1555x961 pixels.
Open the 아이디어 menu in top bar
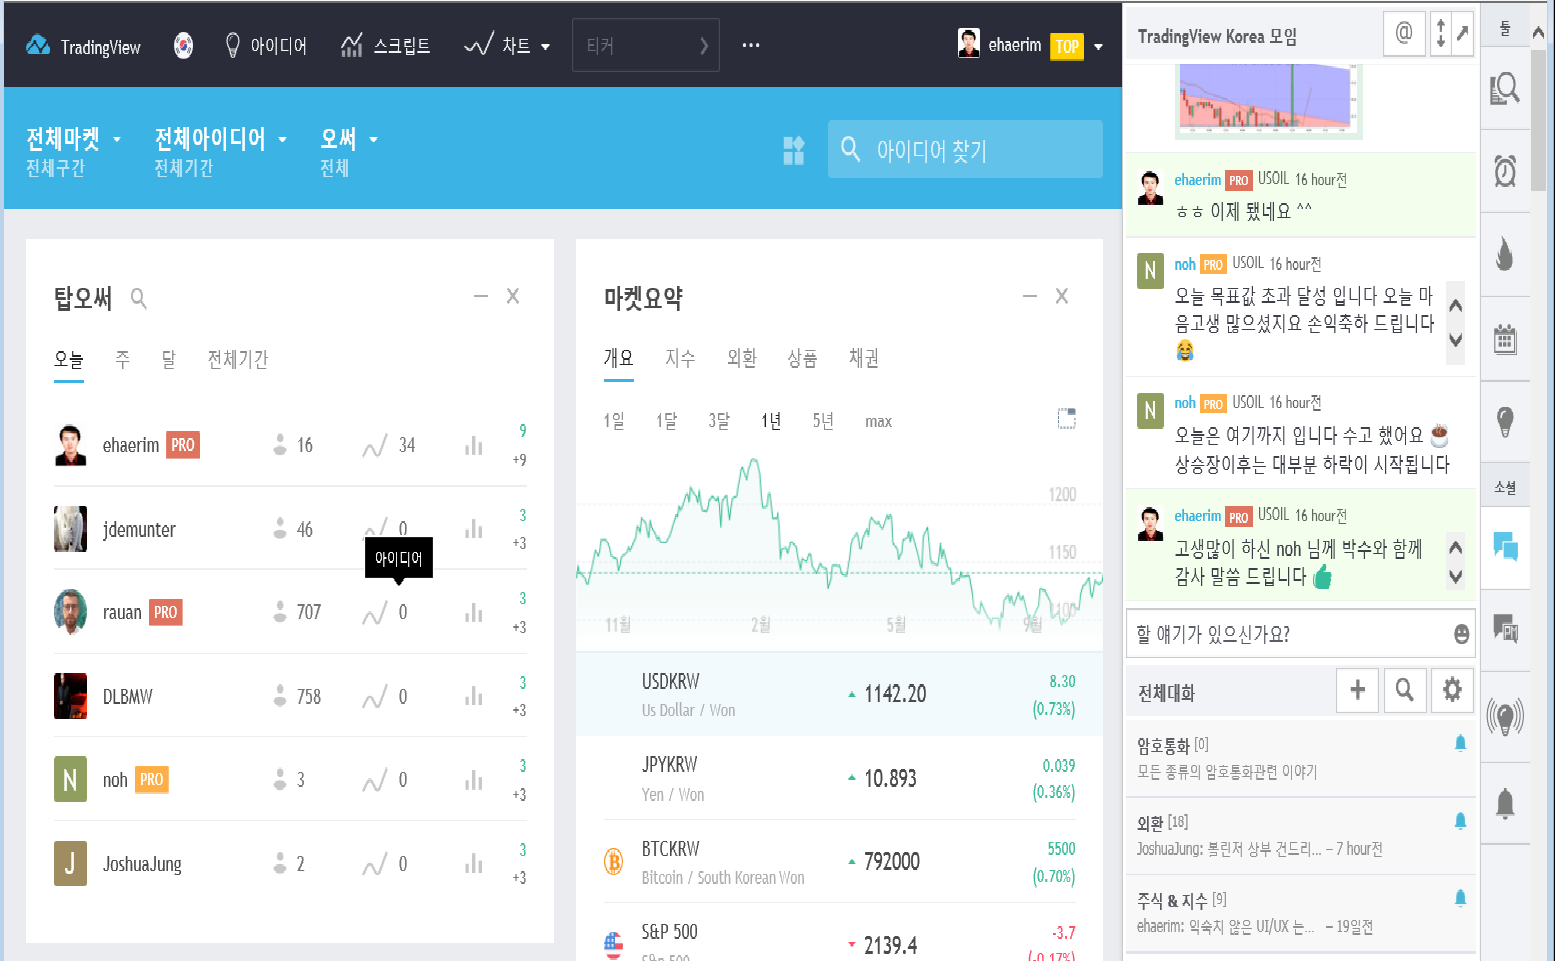(x=266, y=46)
